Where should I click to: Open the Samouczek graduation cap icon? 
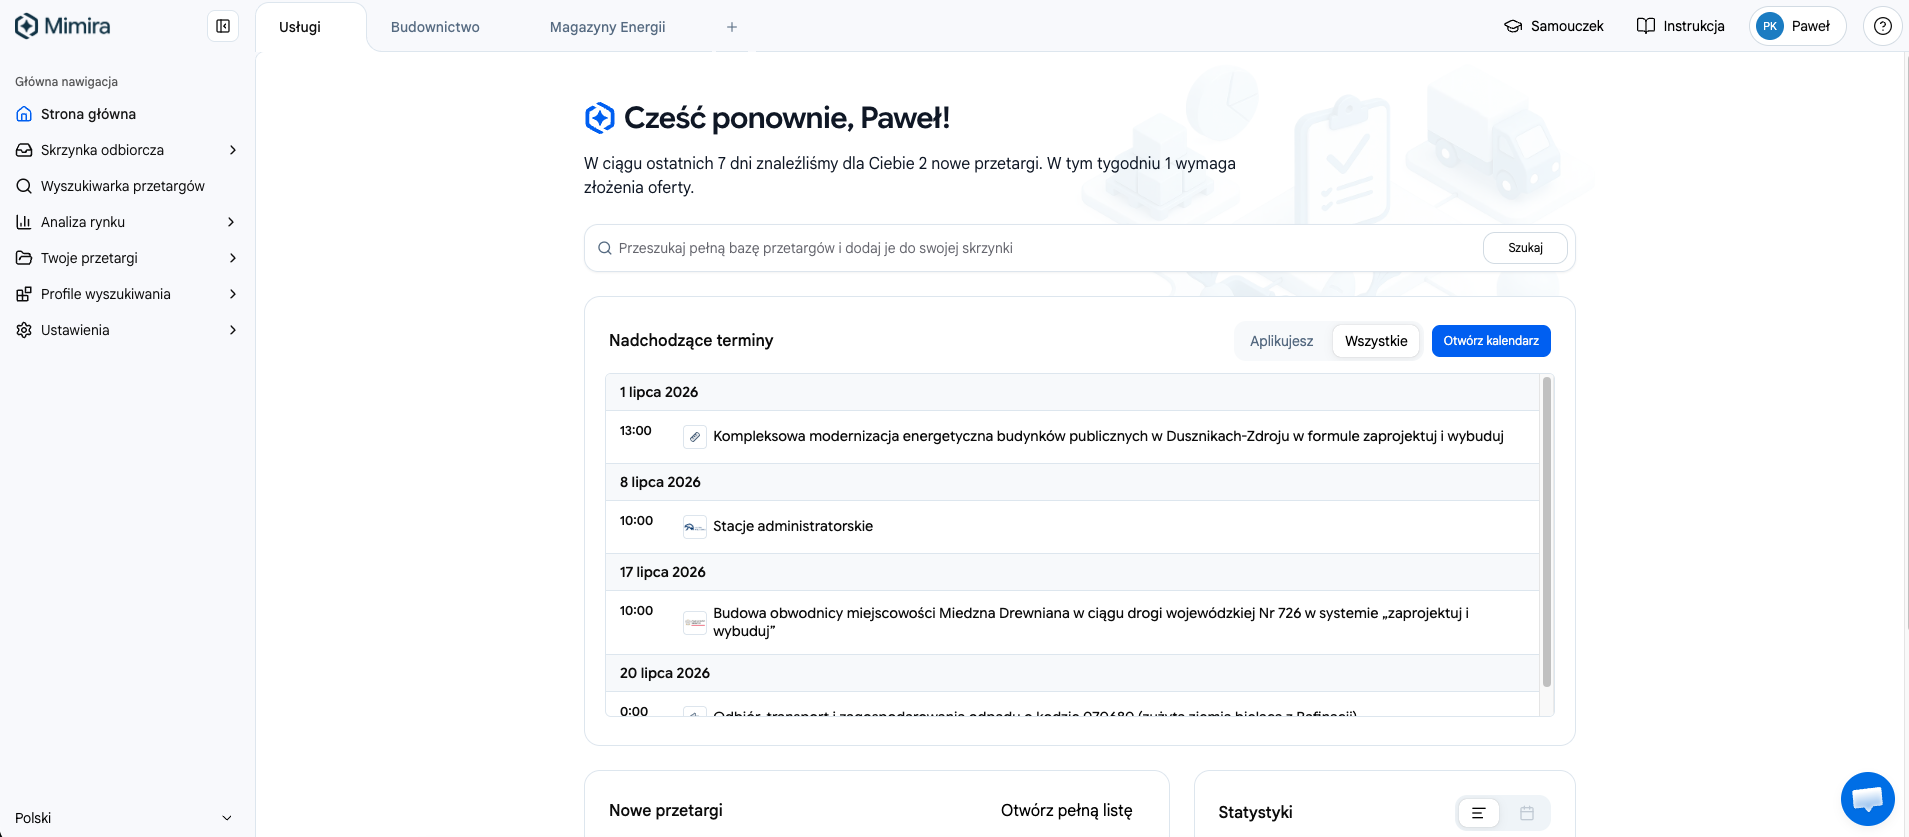[x=1513, y=26]
